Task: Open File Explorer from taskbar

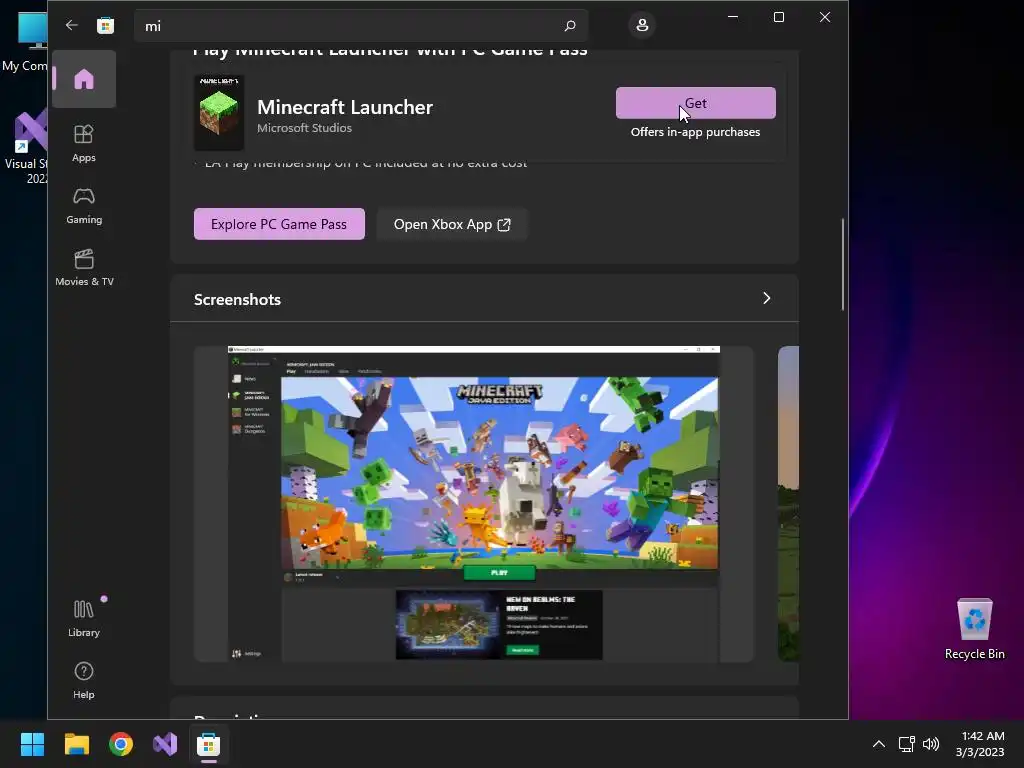Action: coord(76,744)
